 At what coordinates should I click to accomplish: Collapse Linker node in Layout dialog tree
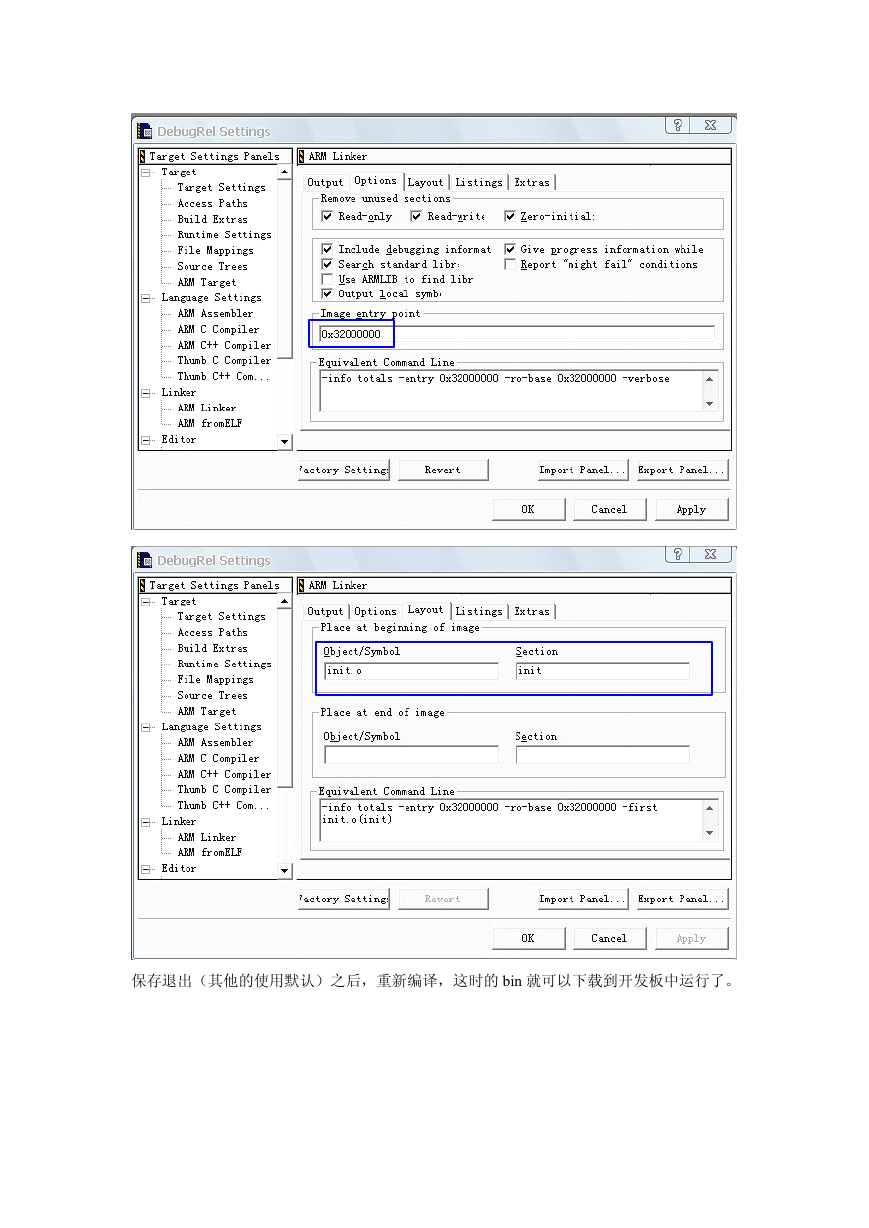pos(146,821)
